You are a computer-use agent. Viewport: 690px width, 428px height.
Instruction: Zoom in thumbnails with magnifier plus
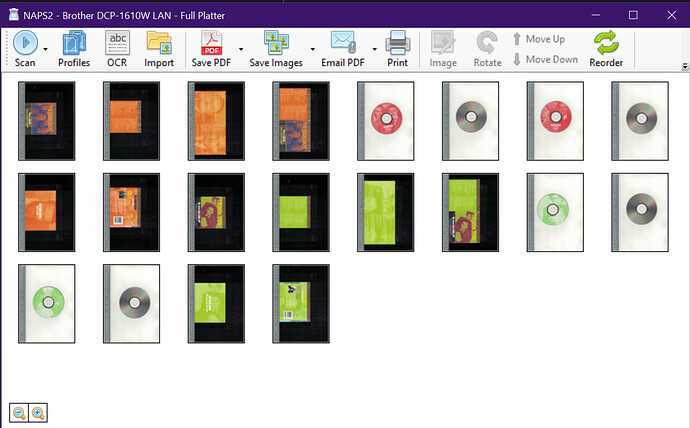(x=38, y=413)
